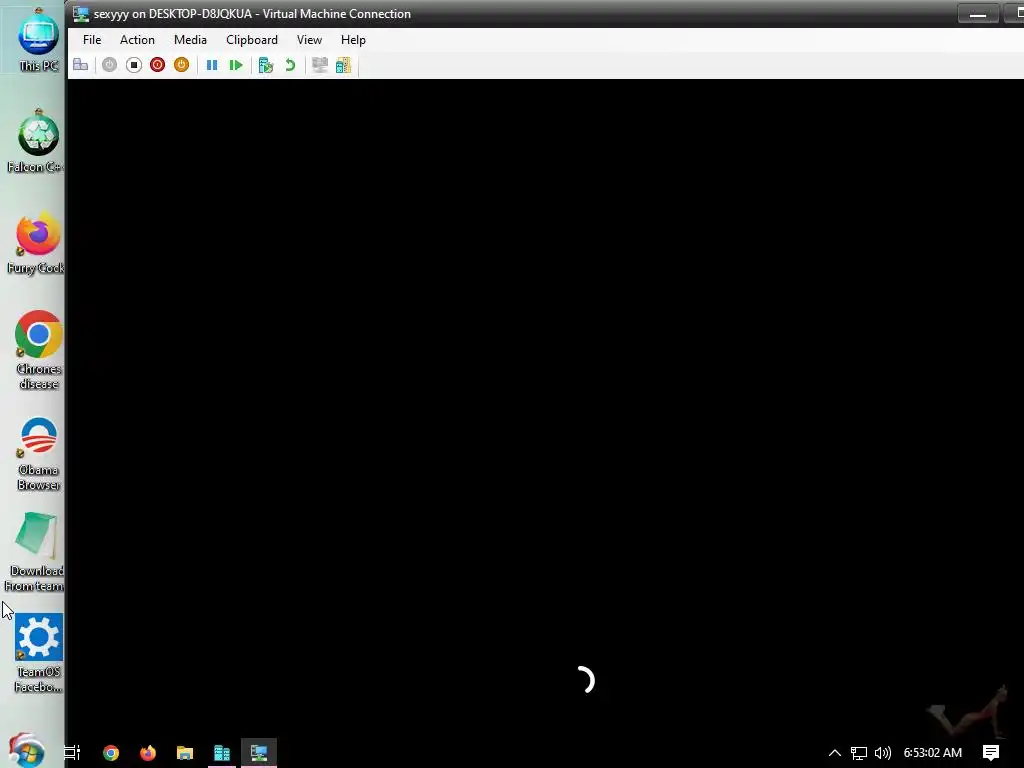Open the Start menu button

coord(26,751)
